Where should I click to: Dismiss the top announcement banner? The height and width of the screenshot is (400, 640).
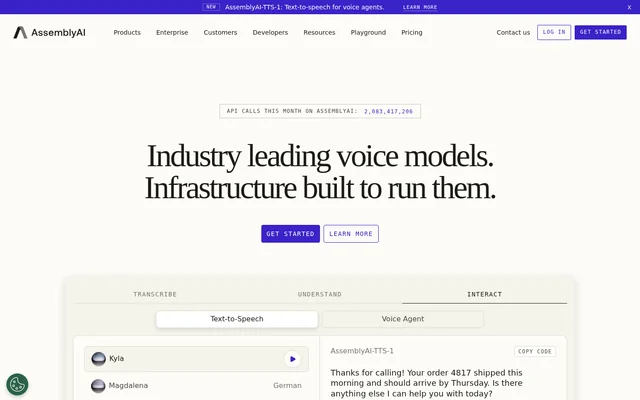click(x=629, y=7)
